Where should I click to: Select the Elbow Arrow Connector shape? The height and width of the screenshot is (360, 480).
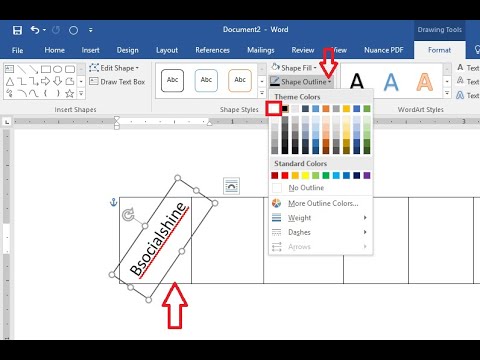(x=34, y=81)
